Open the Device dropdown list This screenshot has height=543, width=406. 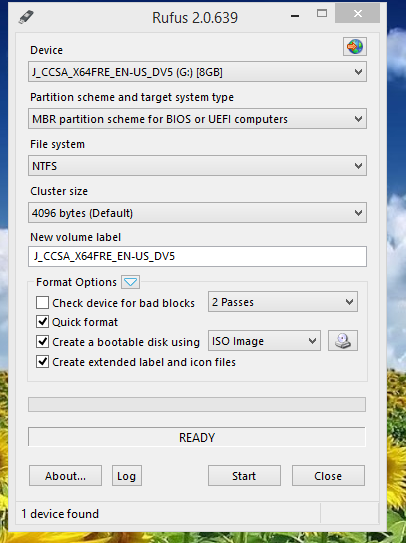point(197,72)
